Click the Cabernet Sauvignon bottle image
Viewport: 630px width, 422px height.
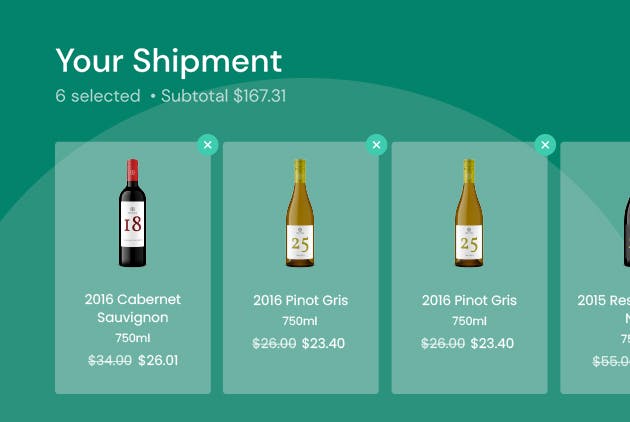pos(133,213)
